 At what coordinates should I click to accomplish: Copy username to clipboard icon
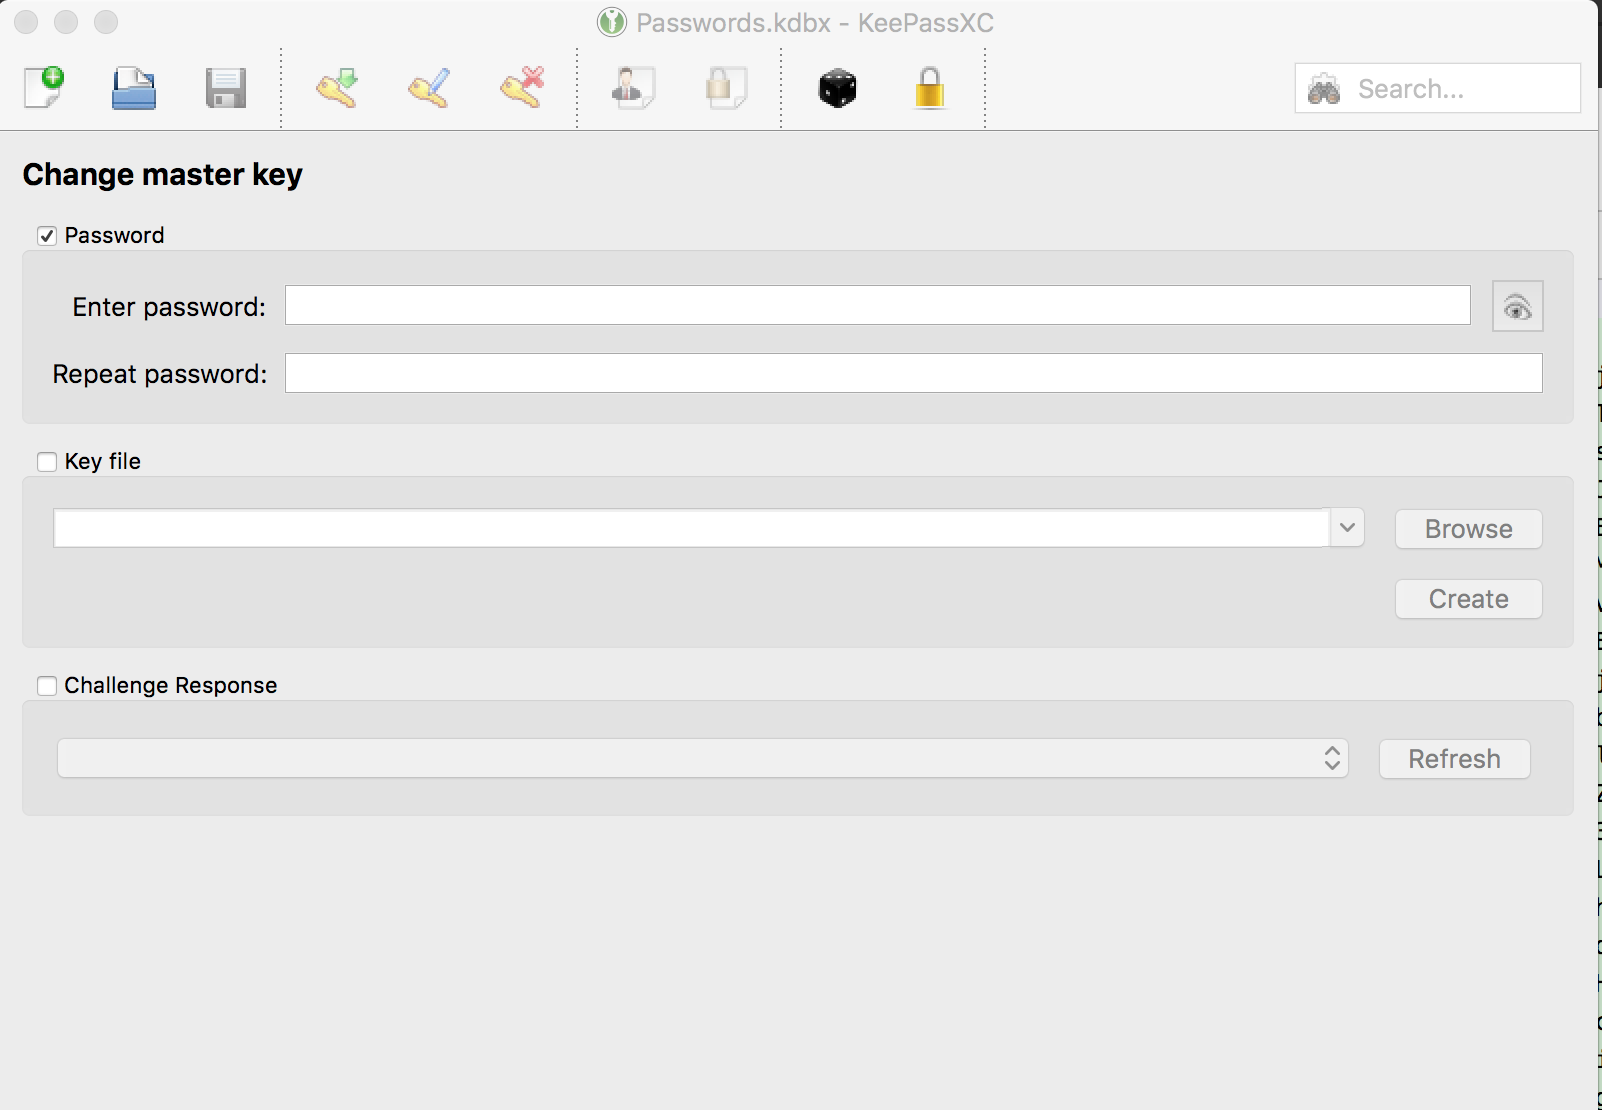(x=633, y=88)
